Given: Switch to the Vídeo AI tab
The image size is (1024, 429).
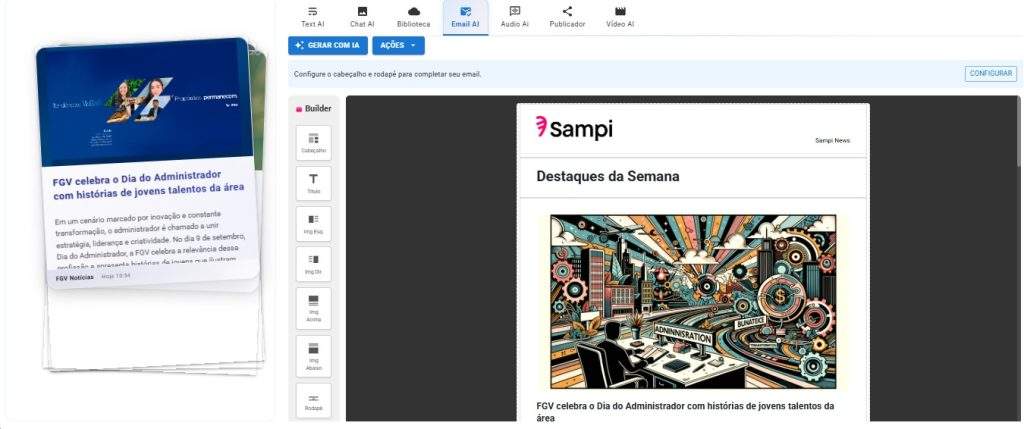Looking at the screenshot, I should (x=620, y=17).
